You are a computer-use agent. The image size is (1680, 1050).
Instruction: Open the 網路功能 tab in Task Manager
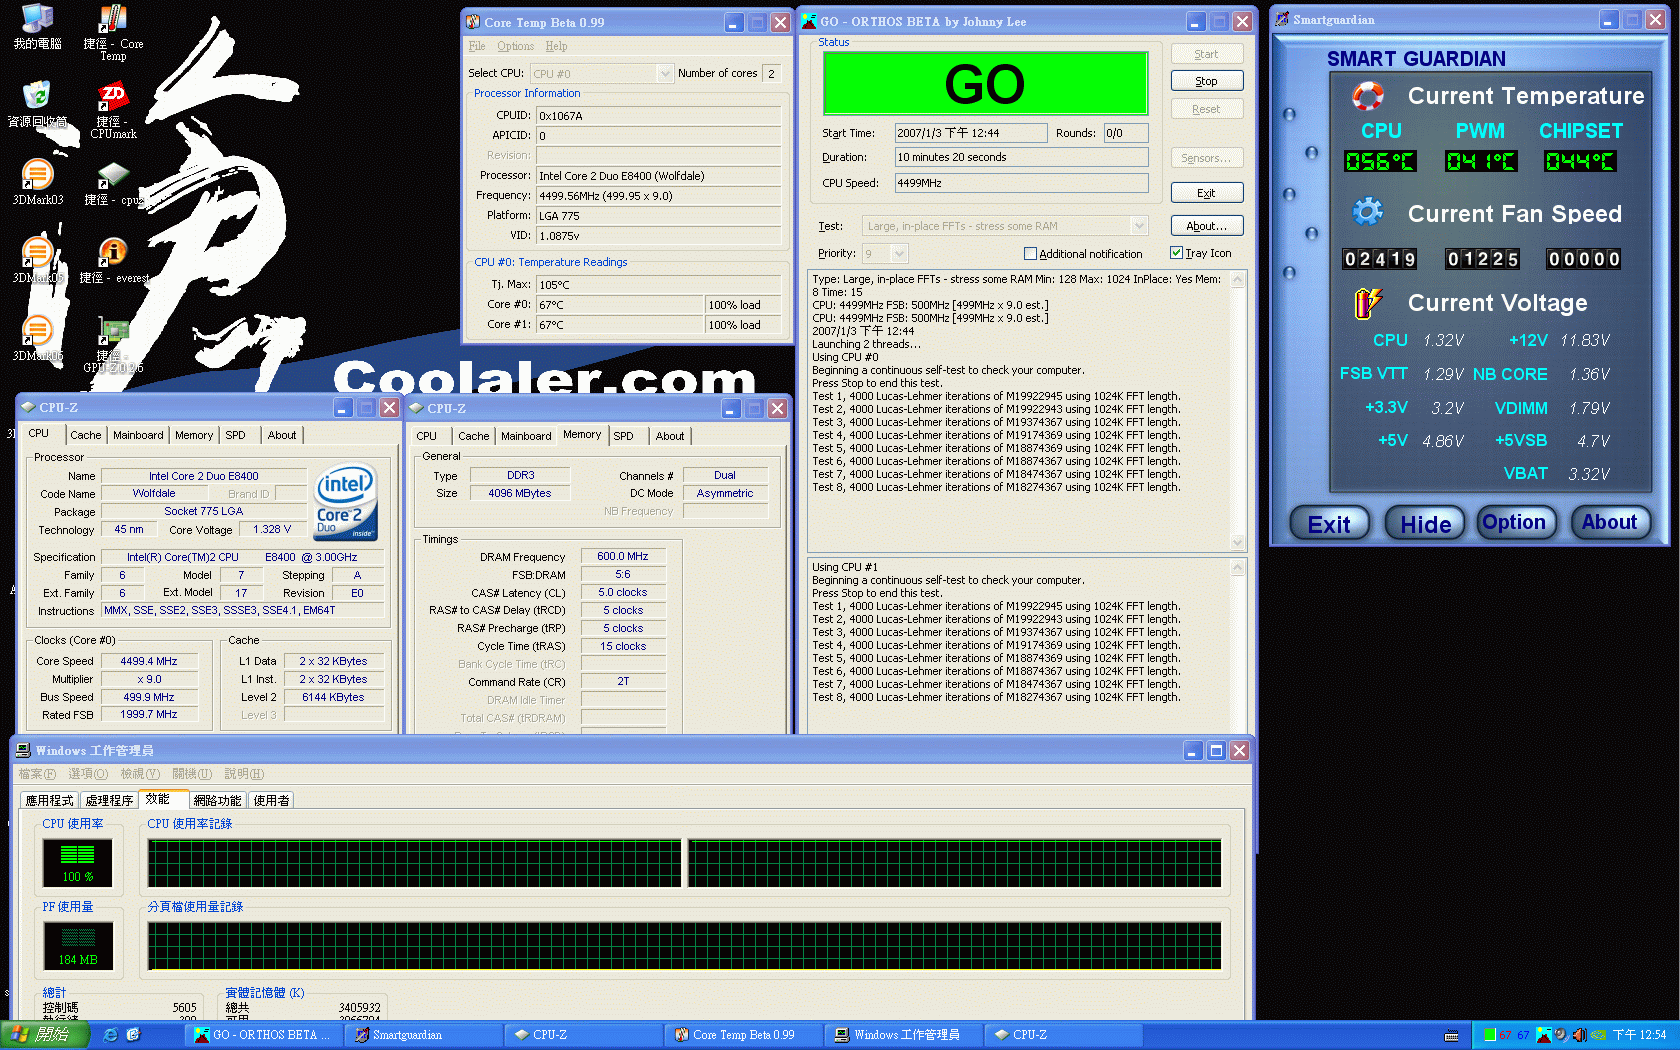coord(217,800)
